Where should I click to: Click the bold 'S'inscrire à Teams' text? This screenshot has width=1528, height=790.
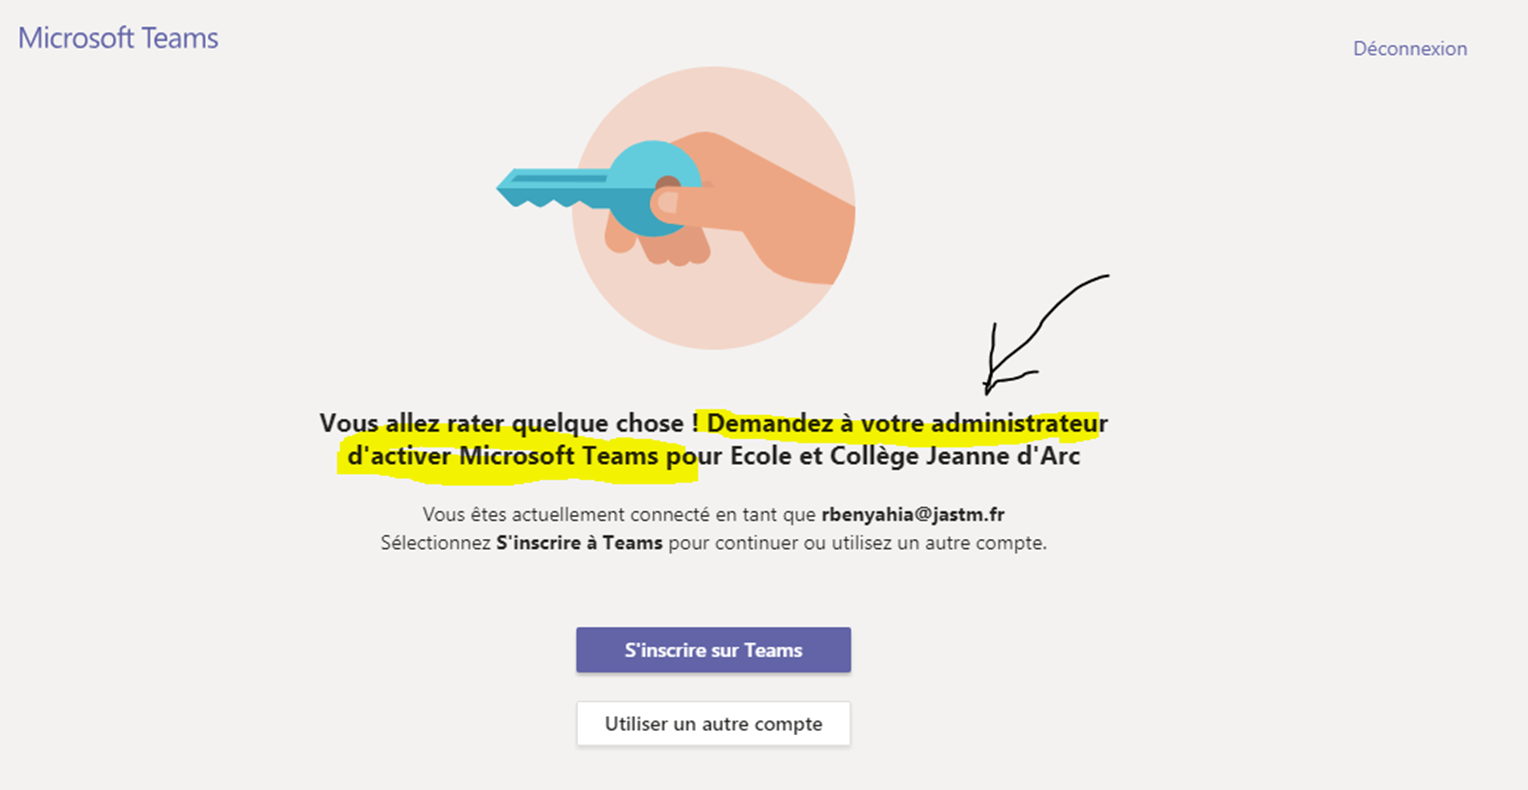click(579, 543)
